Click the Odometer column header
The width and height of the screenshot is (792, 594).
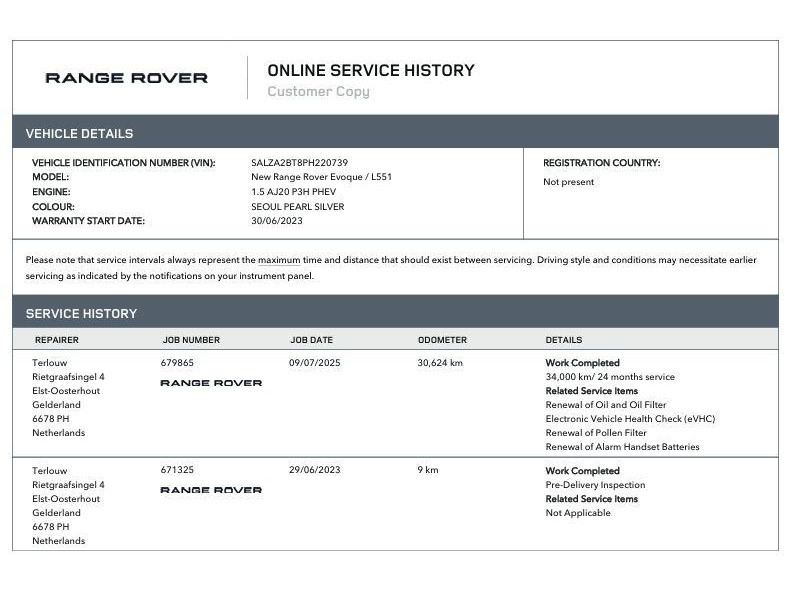(x=442, y=340)
